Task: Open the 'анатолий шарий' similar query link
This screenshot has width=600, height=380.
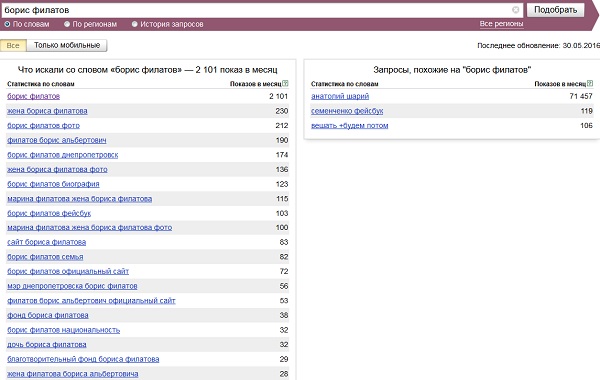Action: 340,96
